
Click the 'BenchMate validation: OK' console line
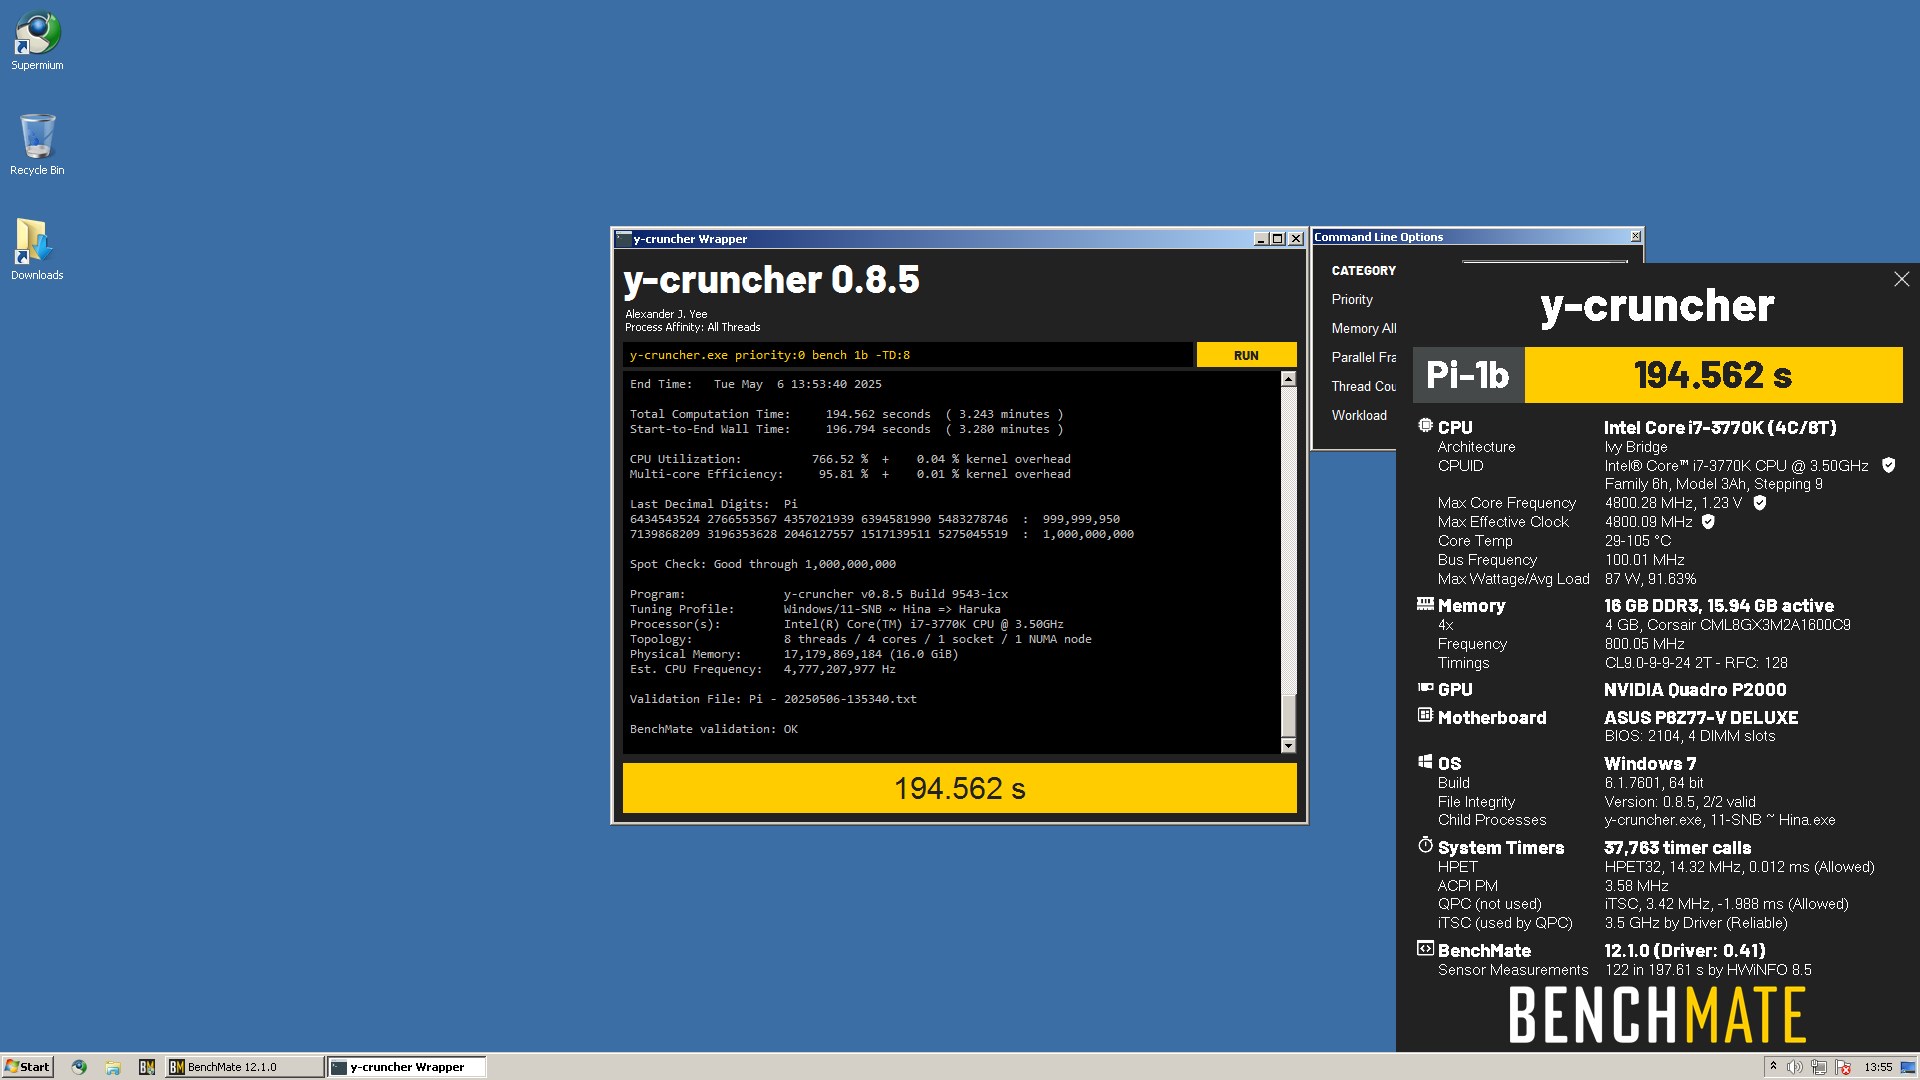point(714,729)
